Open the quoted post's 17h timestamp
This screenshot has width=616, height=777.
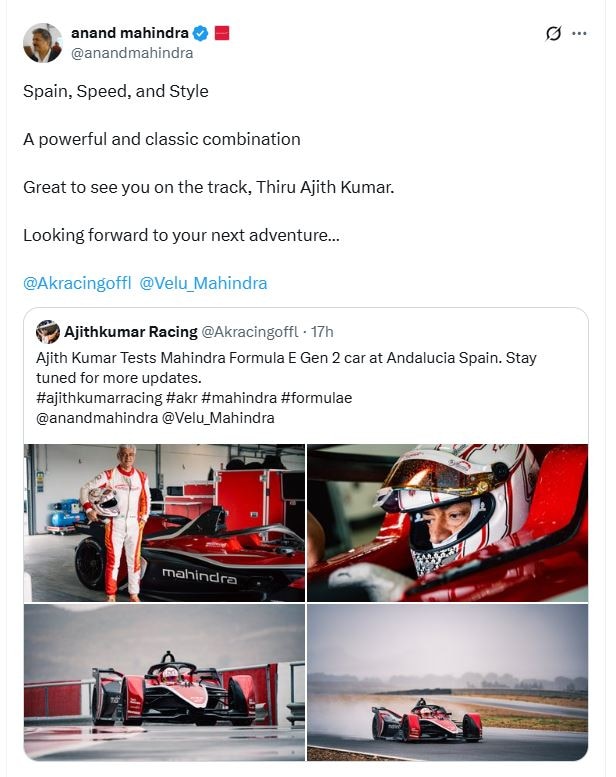click(322, 332)
